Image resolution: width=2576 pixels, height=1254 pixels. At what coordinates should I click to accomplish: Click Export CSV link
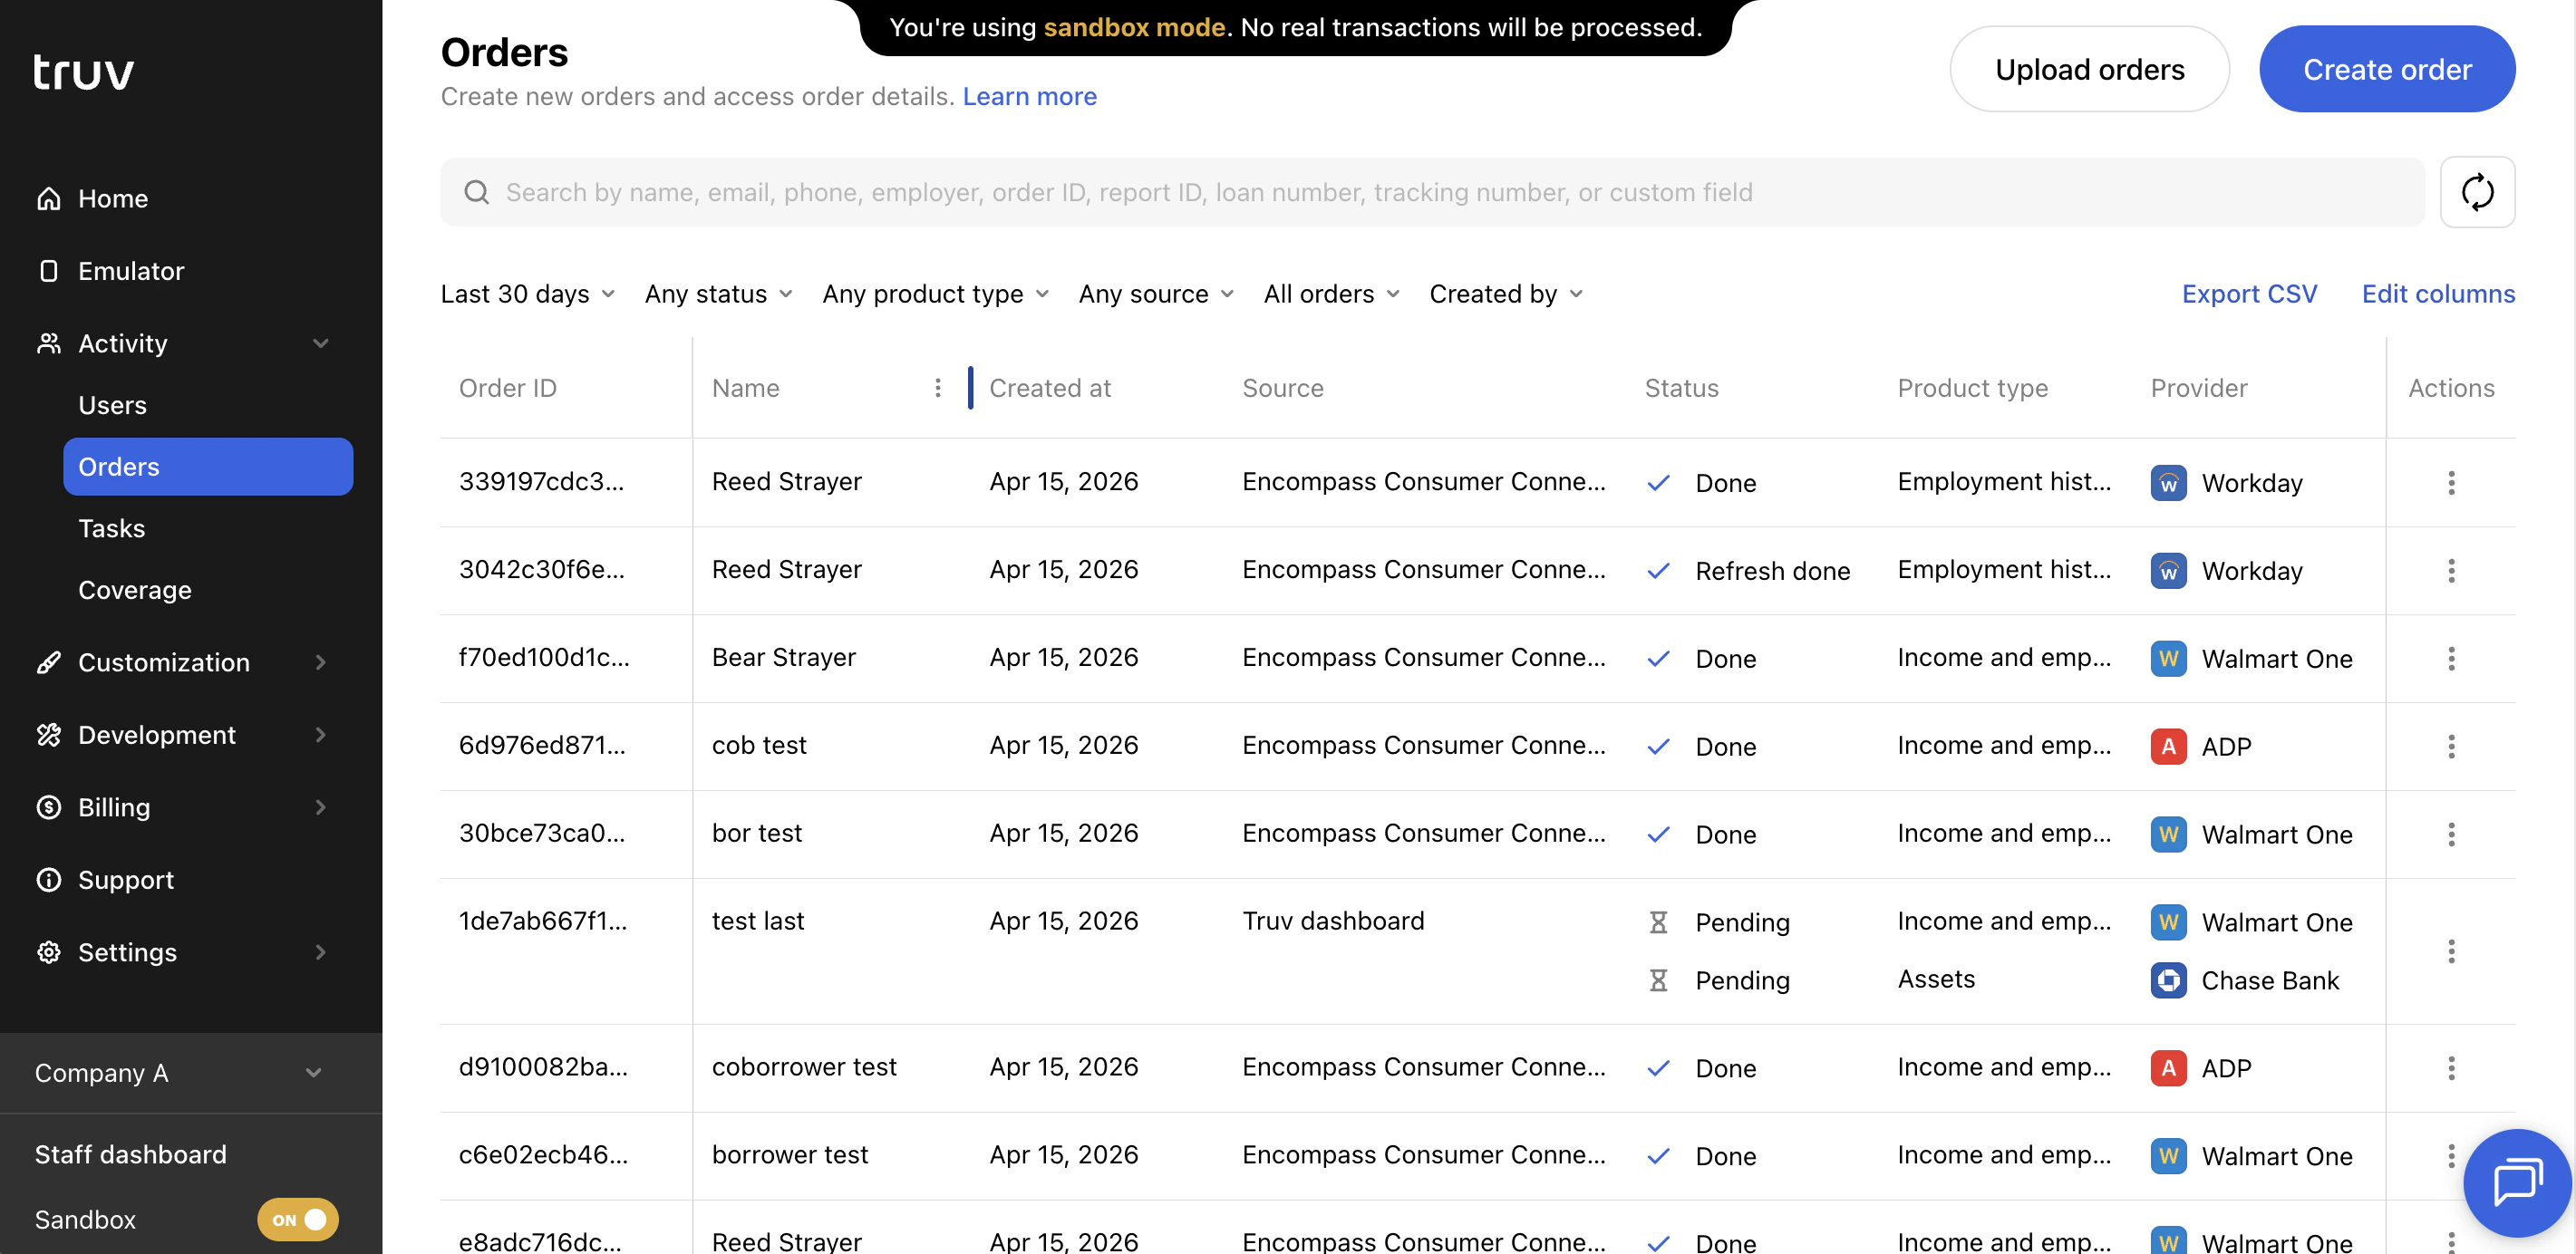coord(2249,294)
